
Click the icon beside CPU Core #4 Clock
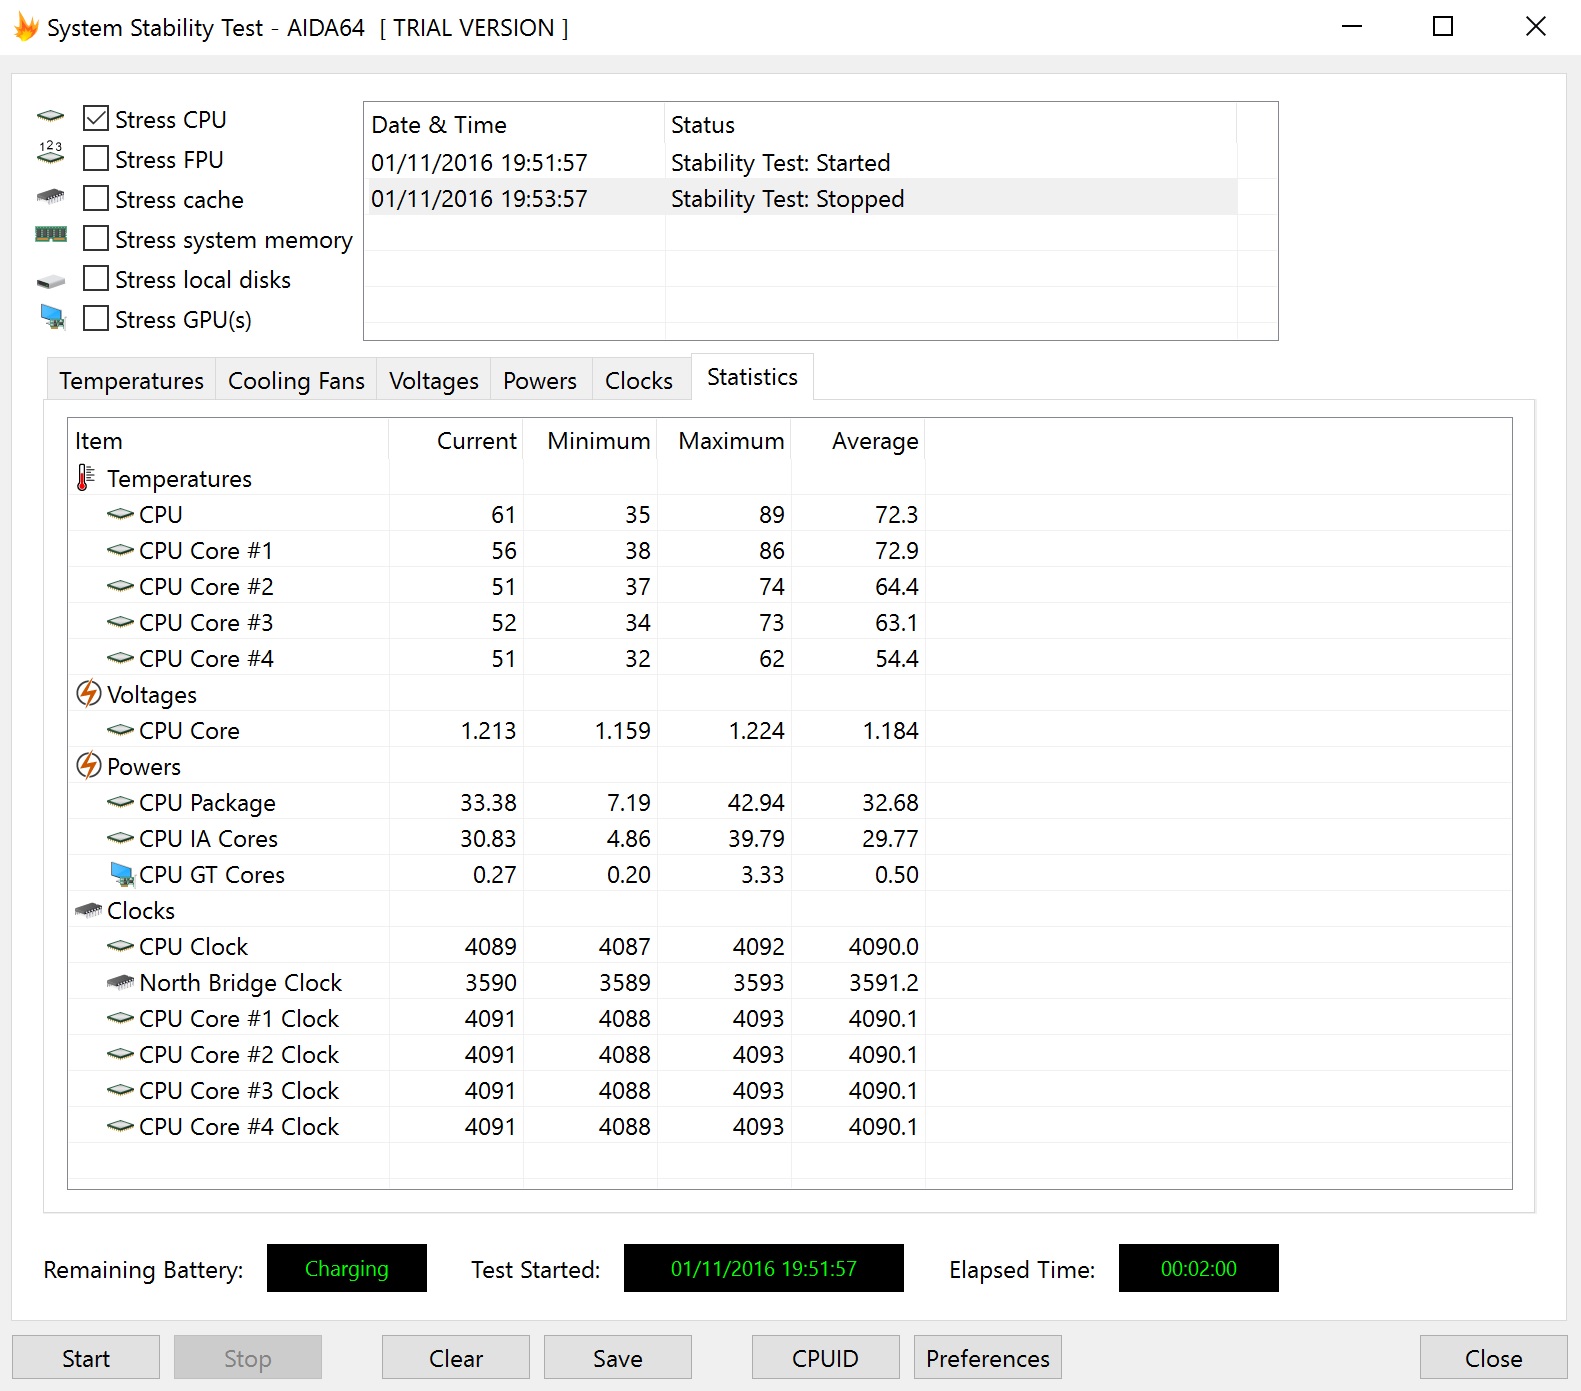[x=120, y=1126]
